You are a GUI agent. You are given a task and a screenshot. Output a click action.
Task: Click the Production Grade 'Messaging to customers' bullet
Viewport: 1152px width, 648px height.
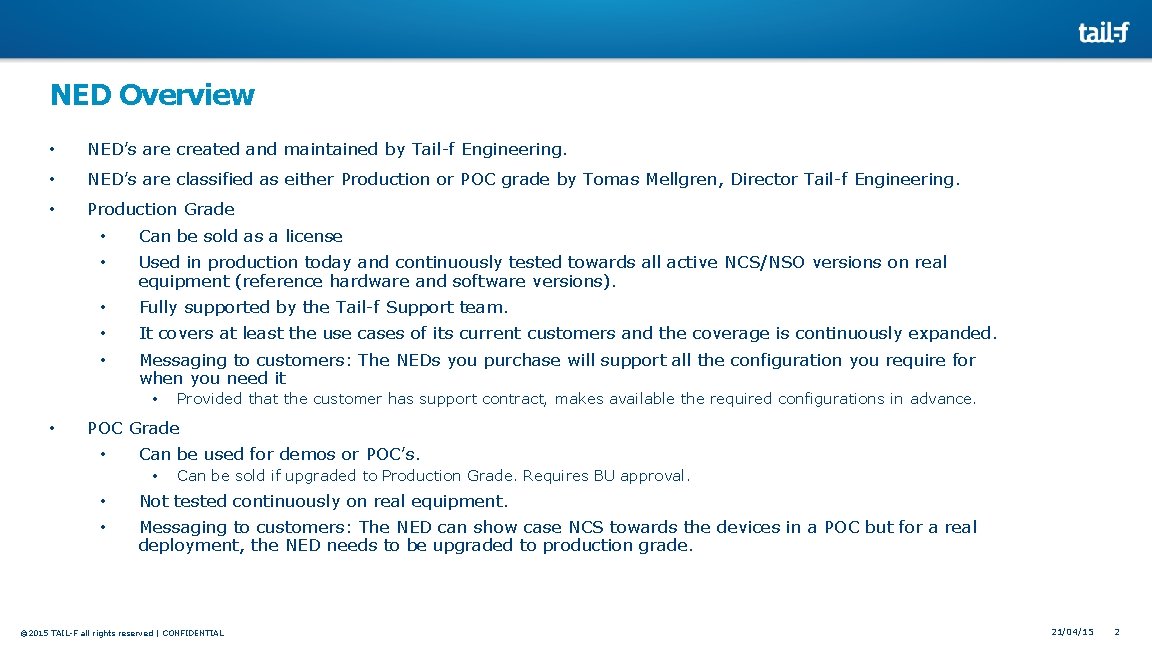[557, 369]
